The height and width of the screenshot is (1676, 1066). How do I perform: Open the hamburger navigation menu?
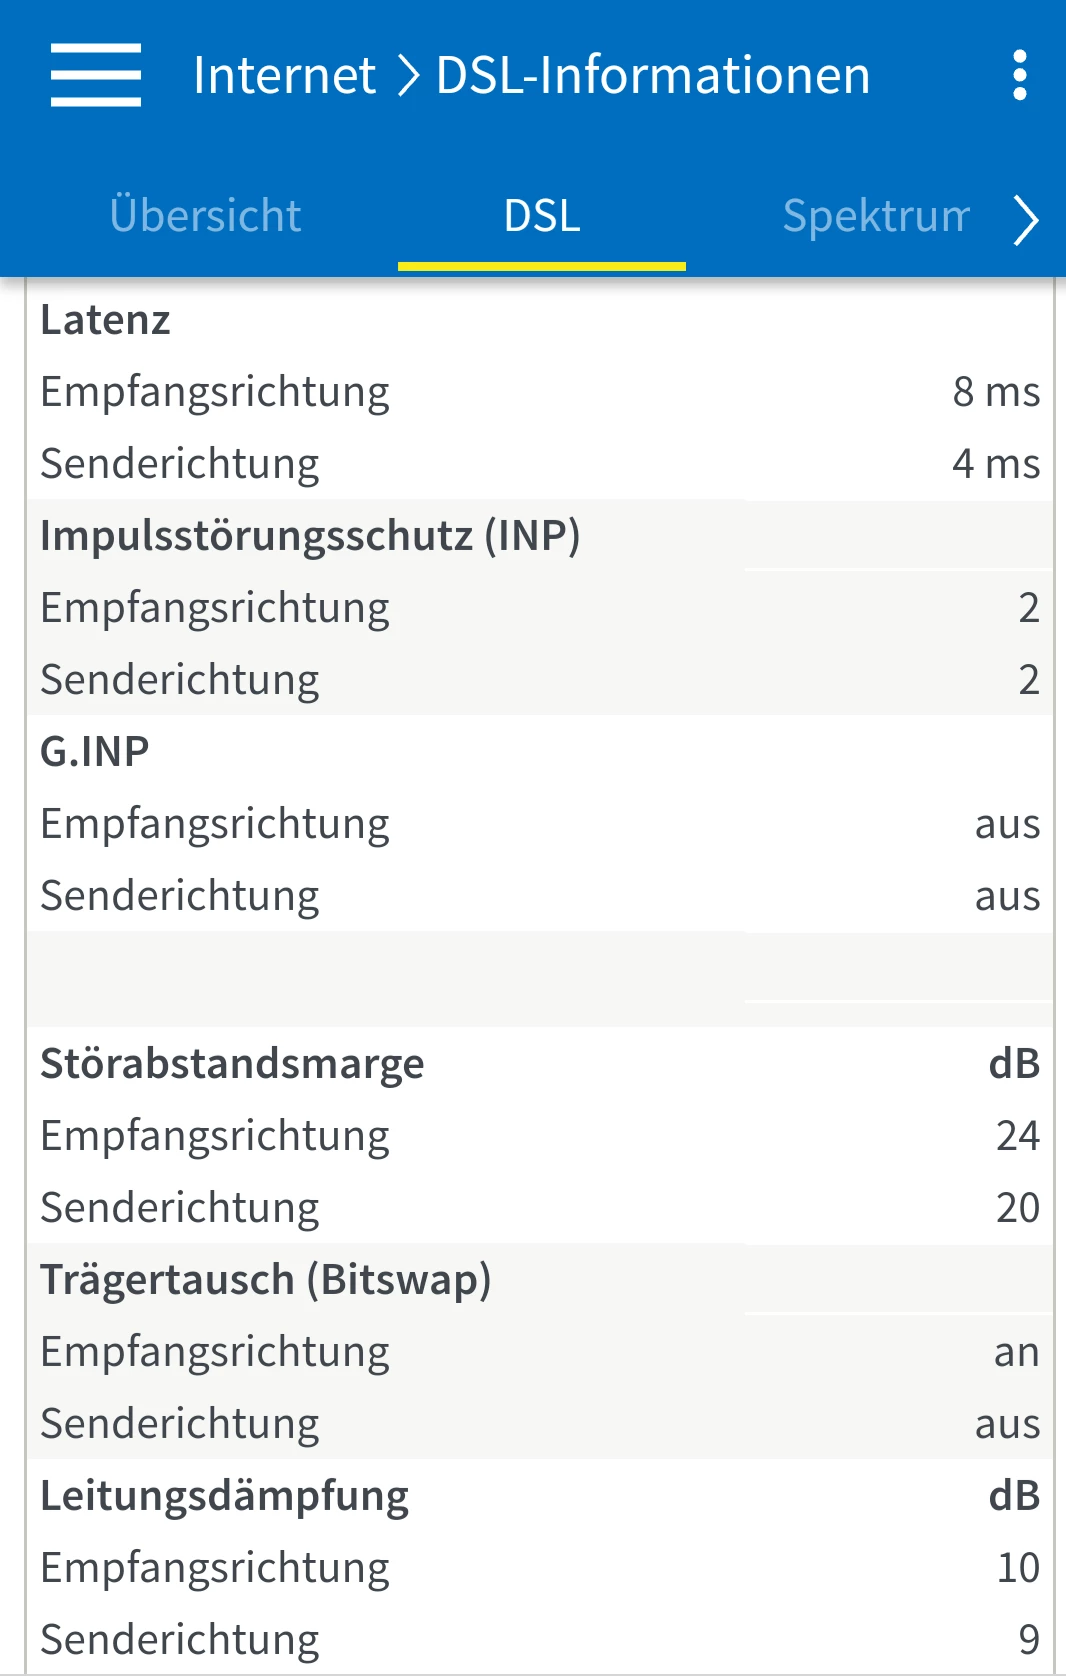pyautogui.click(x=96, y=75)
